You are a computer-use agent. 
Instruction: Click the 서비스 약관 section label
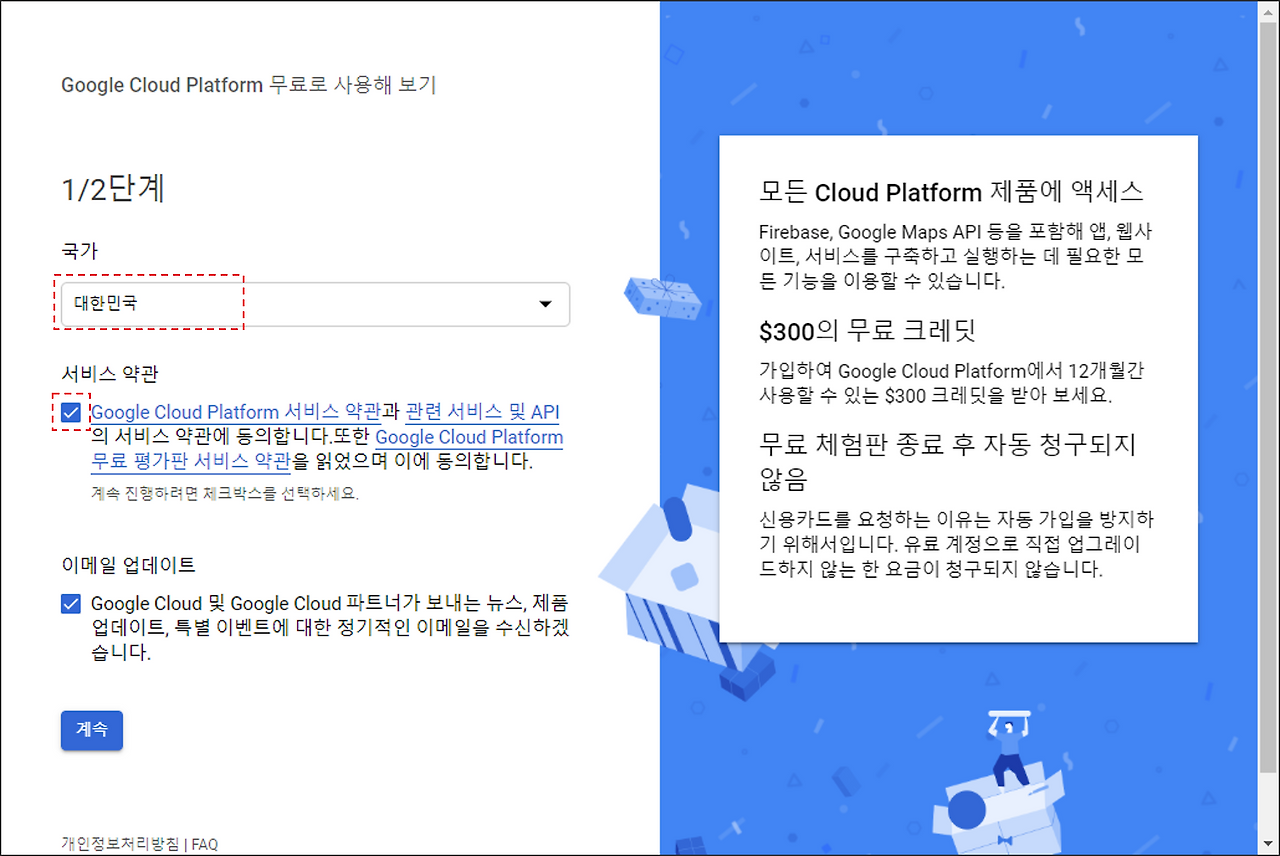click(110, 374)
